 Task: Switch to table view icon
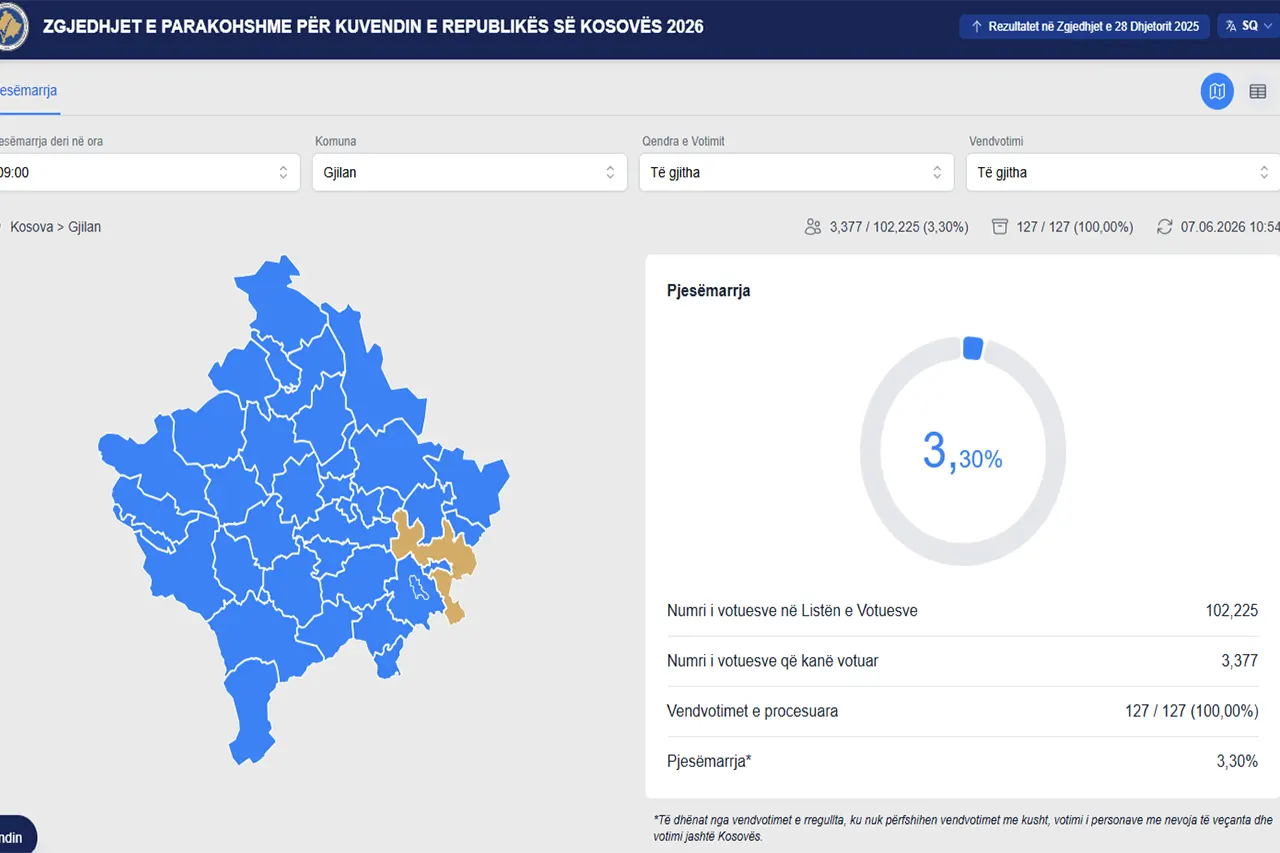(x=1258, y=92)
